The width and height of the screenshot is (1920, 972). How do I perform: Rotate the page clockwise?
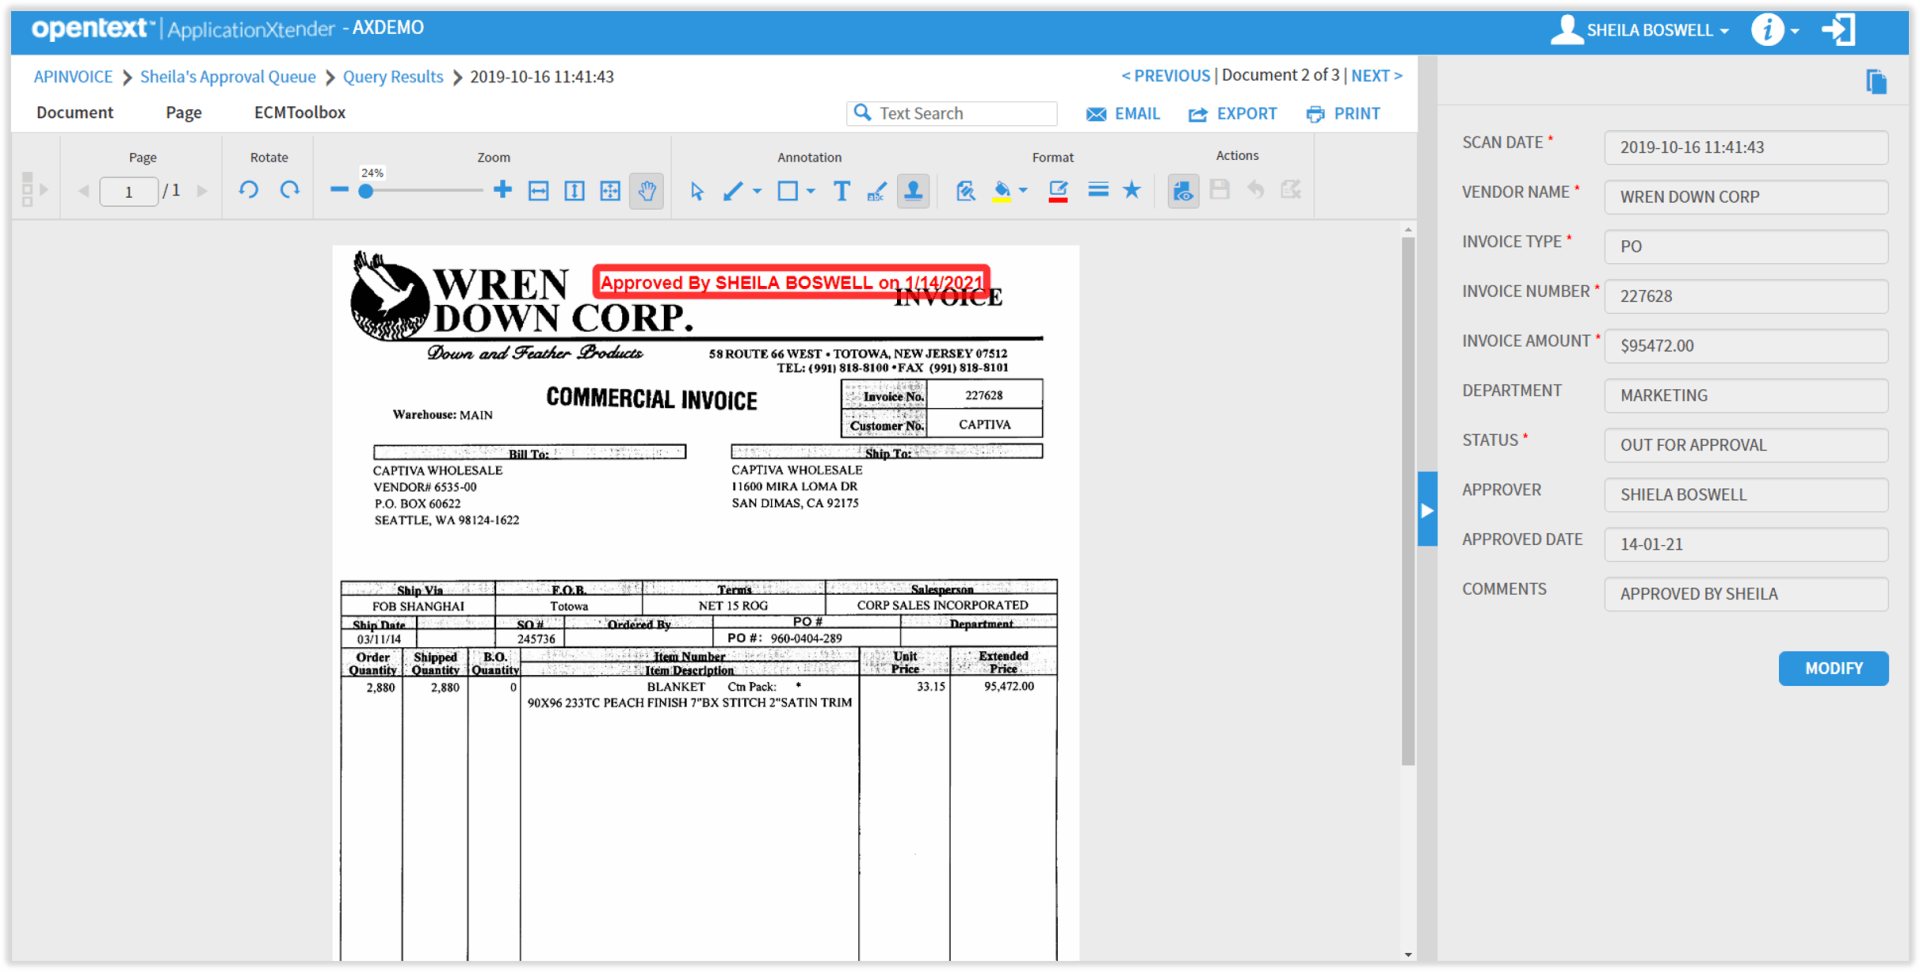pos(290,190)
